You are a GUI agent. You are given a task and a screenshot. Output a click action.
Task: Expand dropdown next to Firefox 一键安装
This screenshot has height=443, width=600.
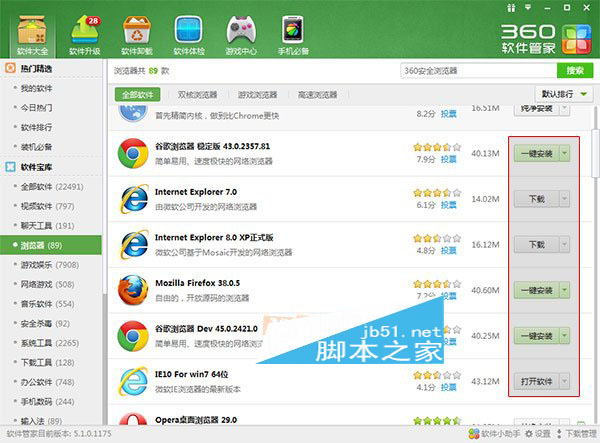[x=564, y=290]
